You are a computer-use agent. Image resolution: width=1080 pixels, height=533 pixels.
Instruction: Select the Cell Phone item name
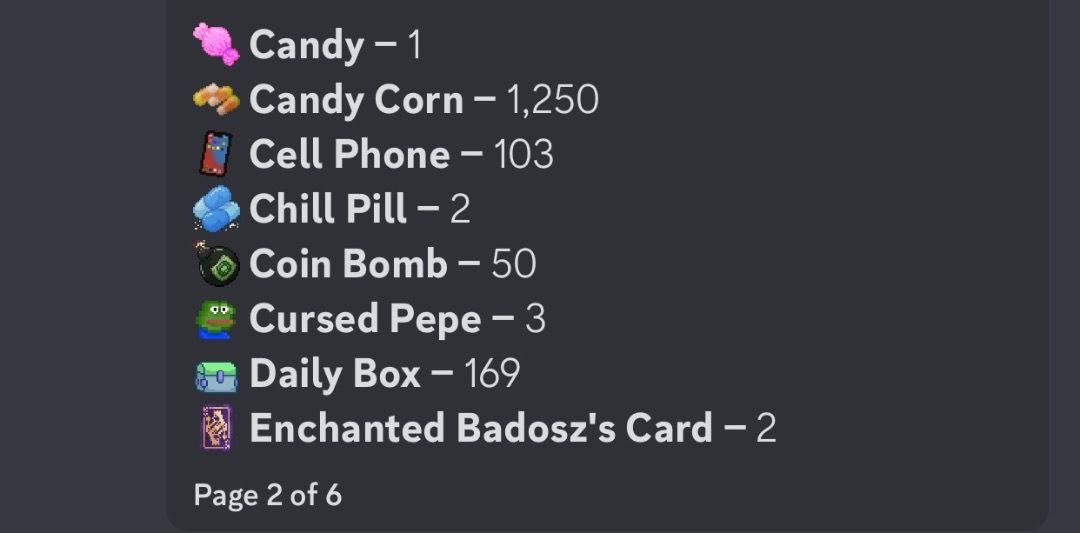[x=349, y=155]
